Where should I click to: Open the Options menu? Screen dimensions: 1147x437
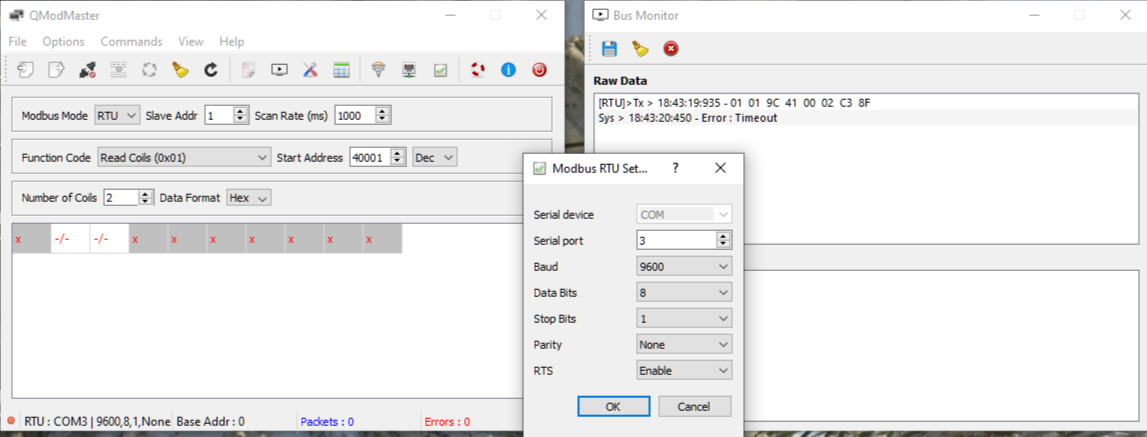coord(63,42)
